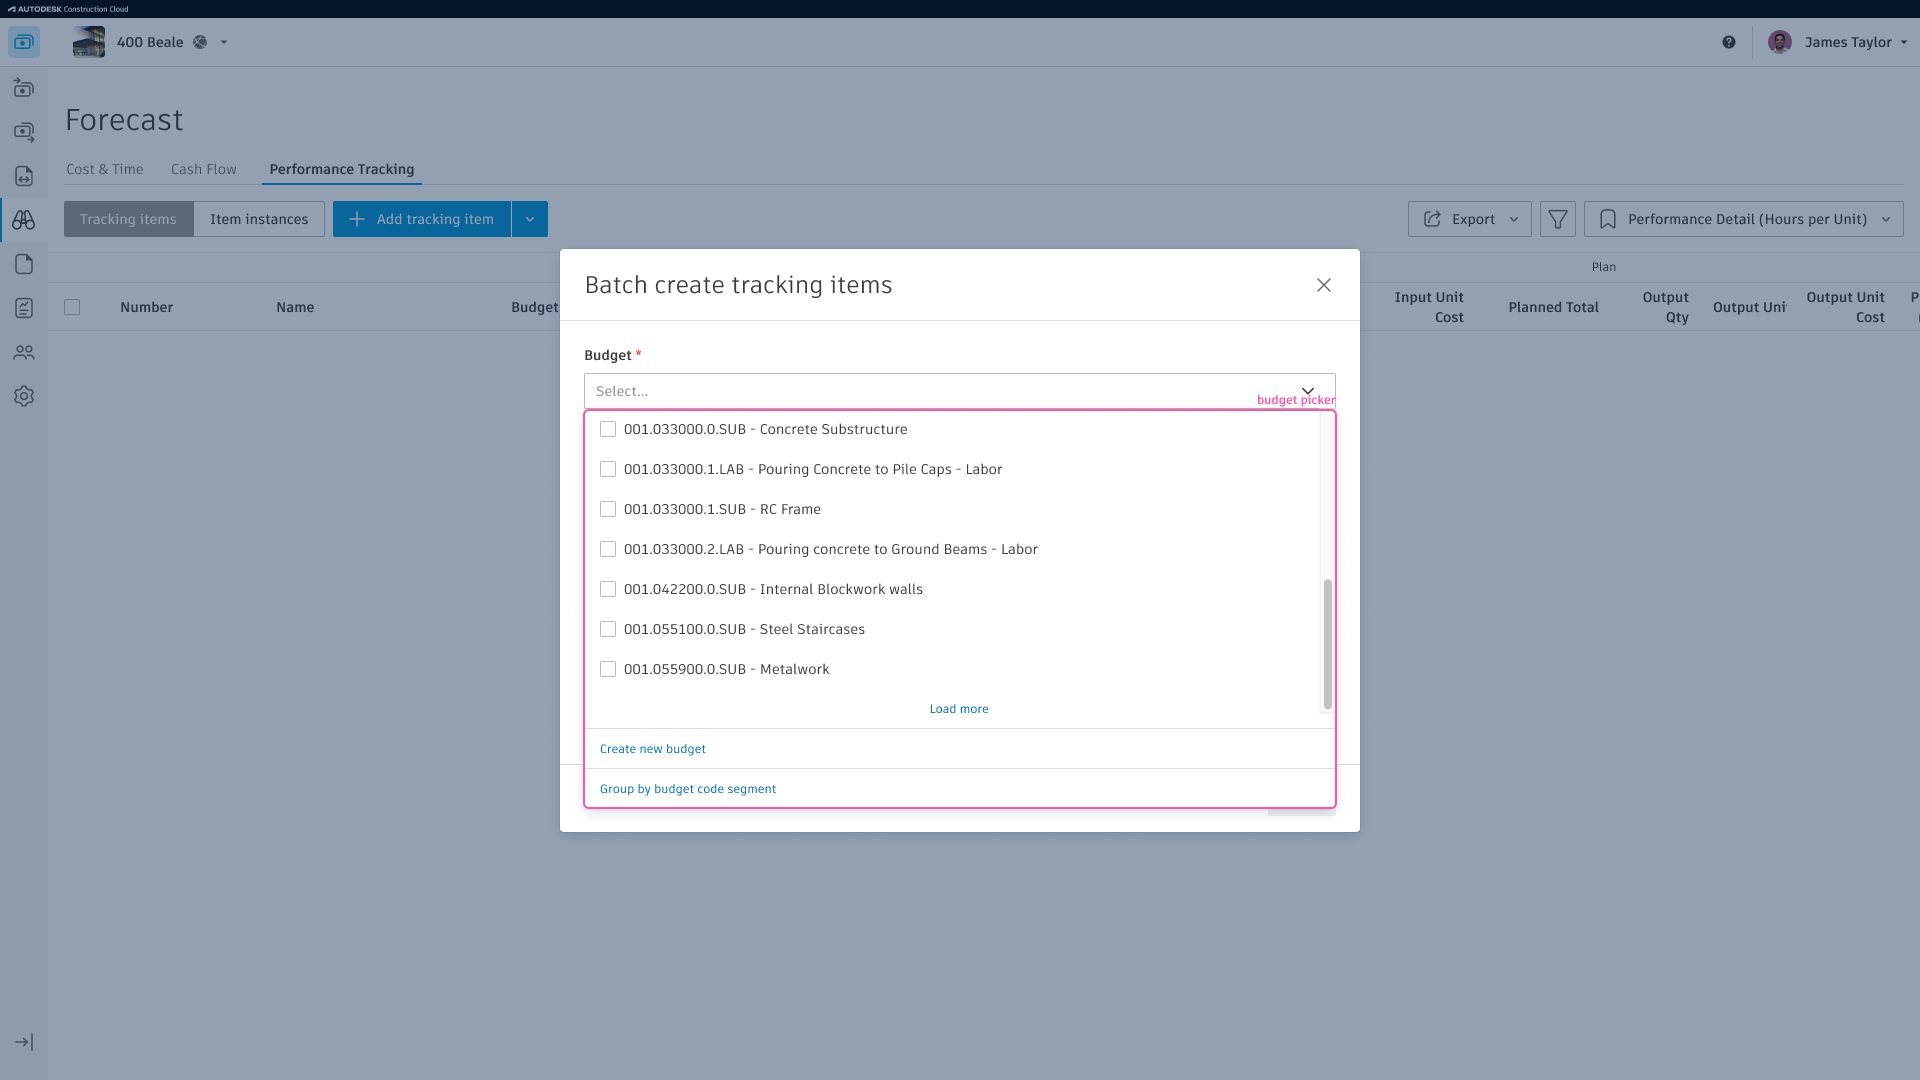Click the globe icon beside 400 Beale
The height and width of the screenshot is (1080, 1920).
200,42
